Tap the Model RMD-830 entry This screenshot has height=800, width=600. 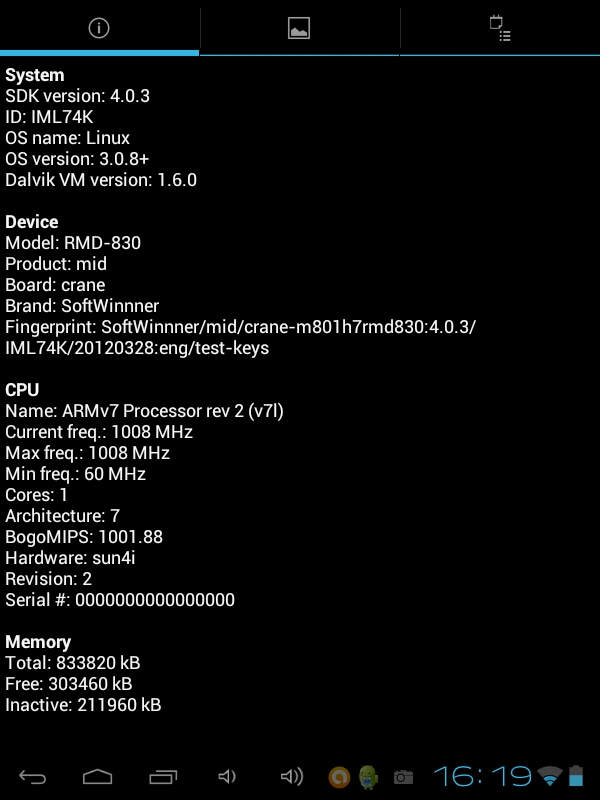73,243
